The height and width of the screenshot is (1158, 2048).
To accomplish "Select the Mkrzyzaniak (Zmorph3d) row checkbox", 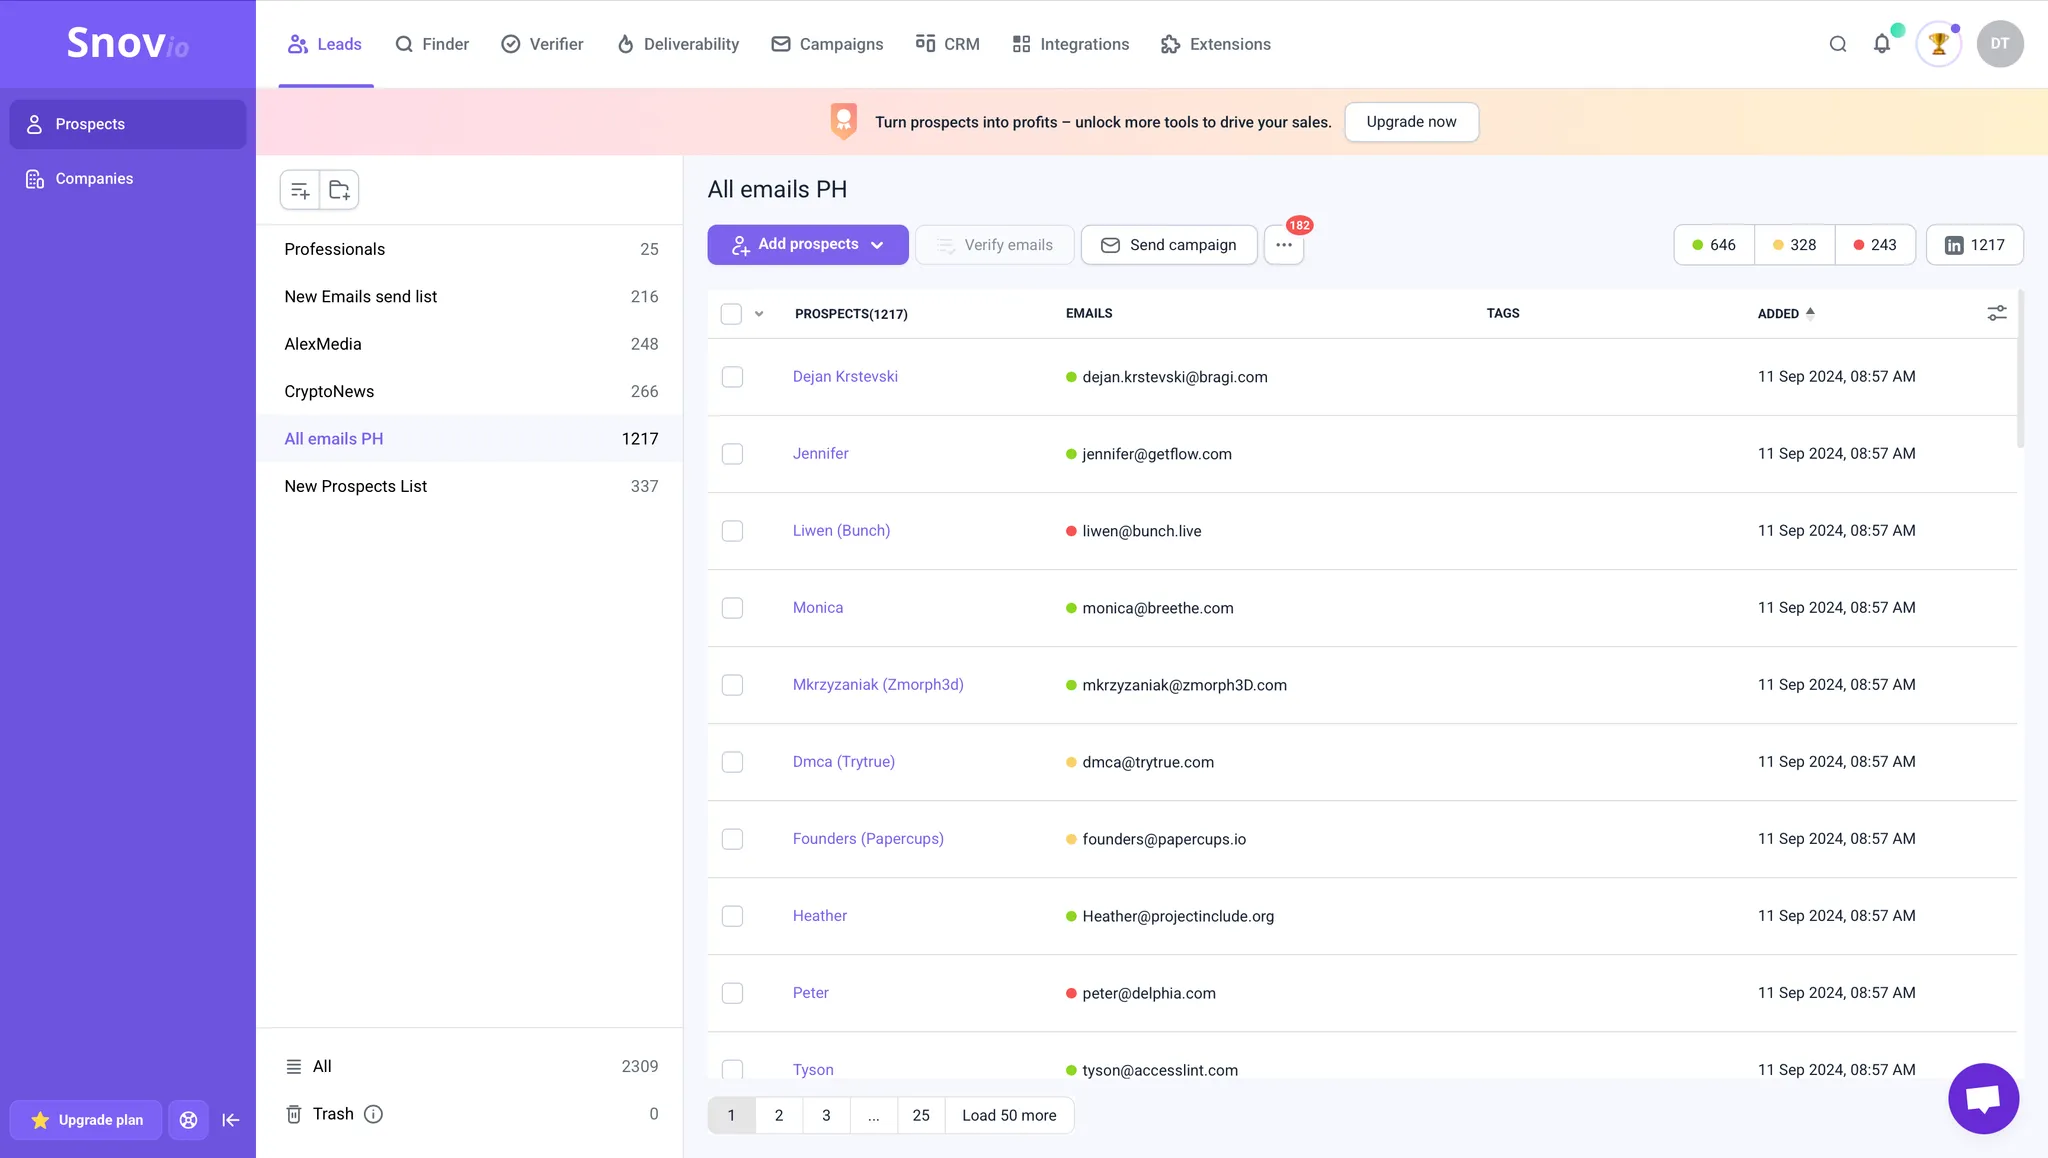I will coord(732,685).
